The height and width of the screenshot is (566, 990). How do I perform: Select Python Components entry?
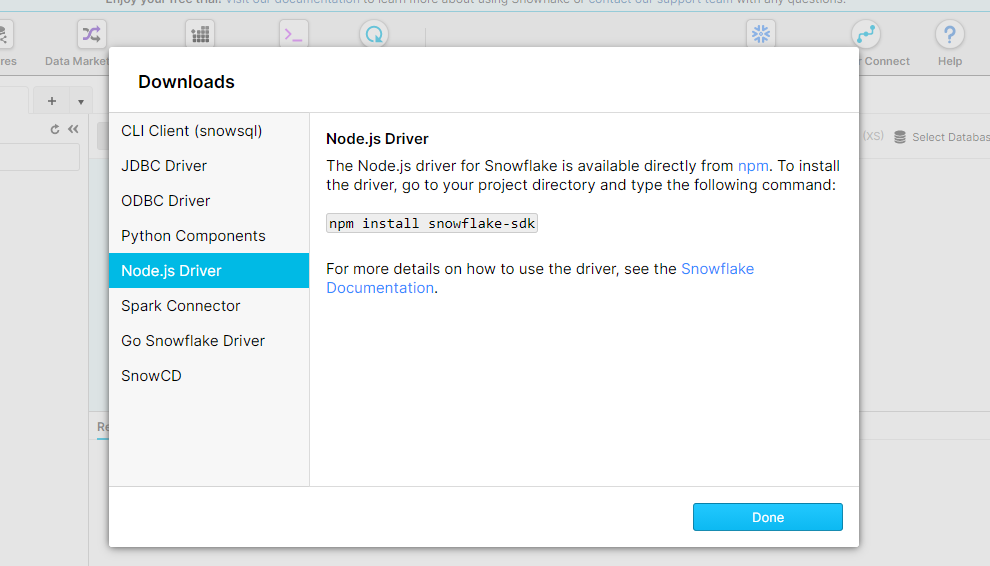(x=209, y=236)
